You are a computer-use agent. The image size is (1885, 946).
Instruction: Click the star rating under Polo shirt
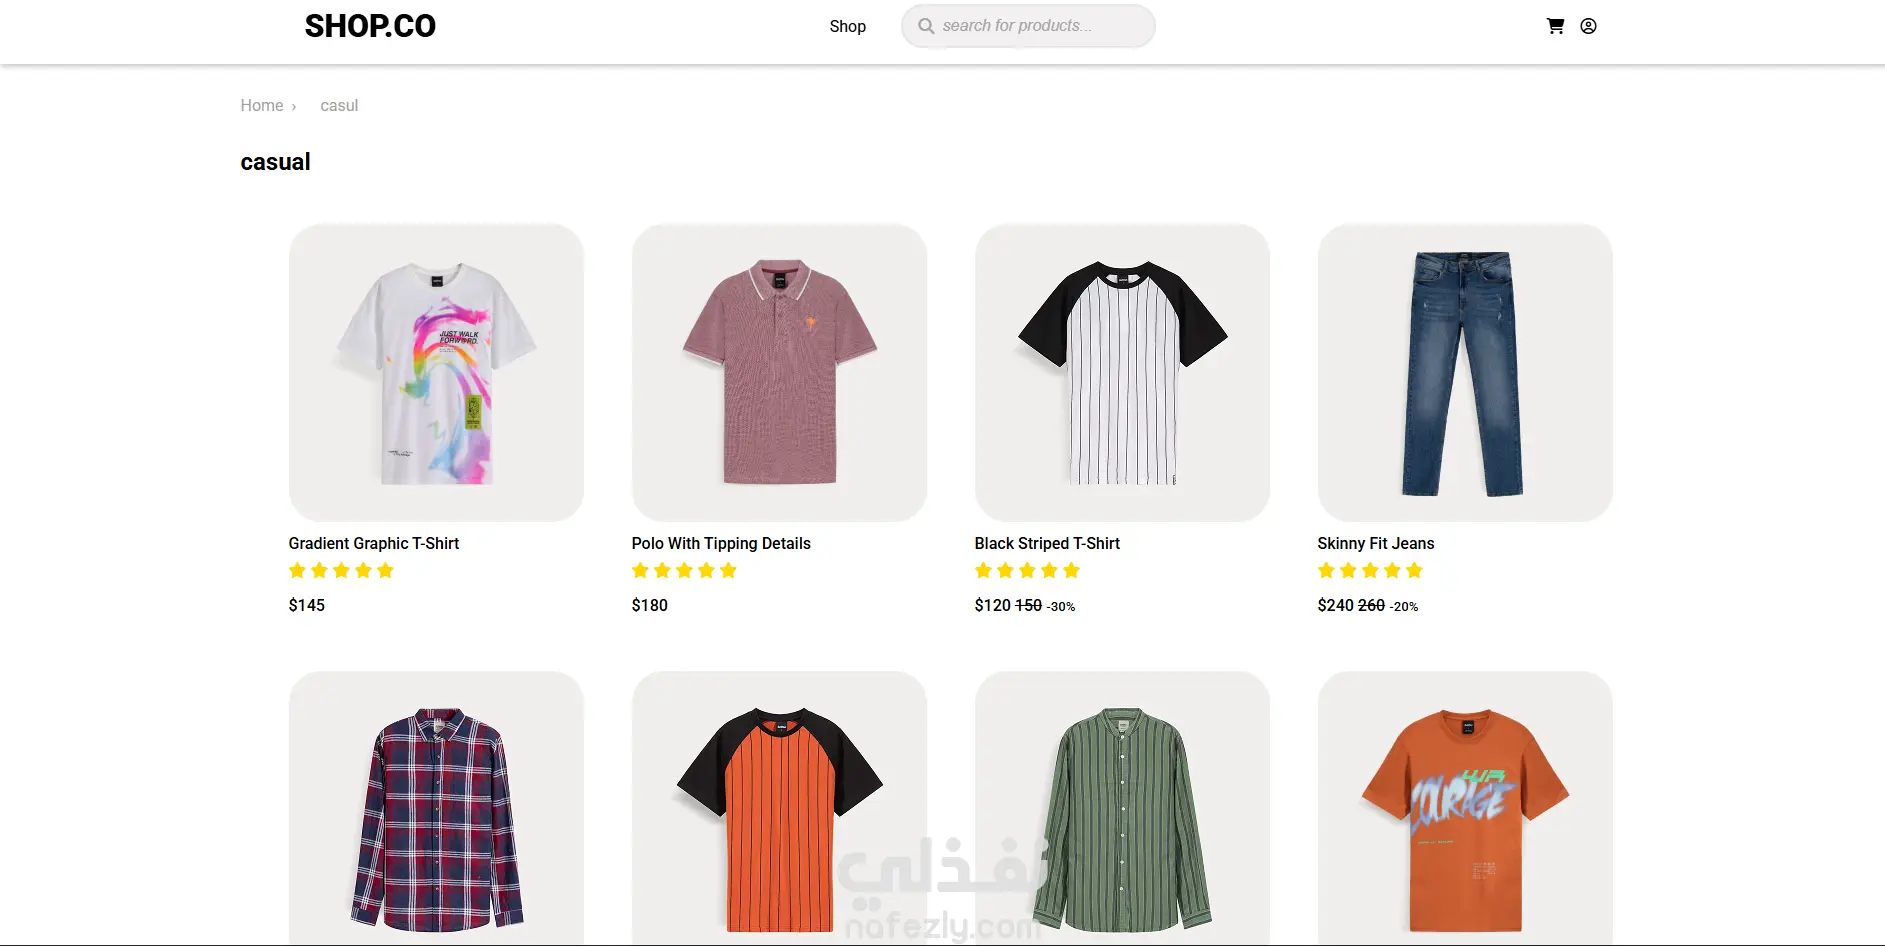684,571
